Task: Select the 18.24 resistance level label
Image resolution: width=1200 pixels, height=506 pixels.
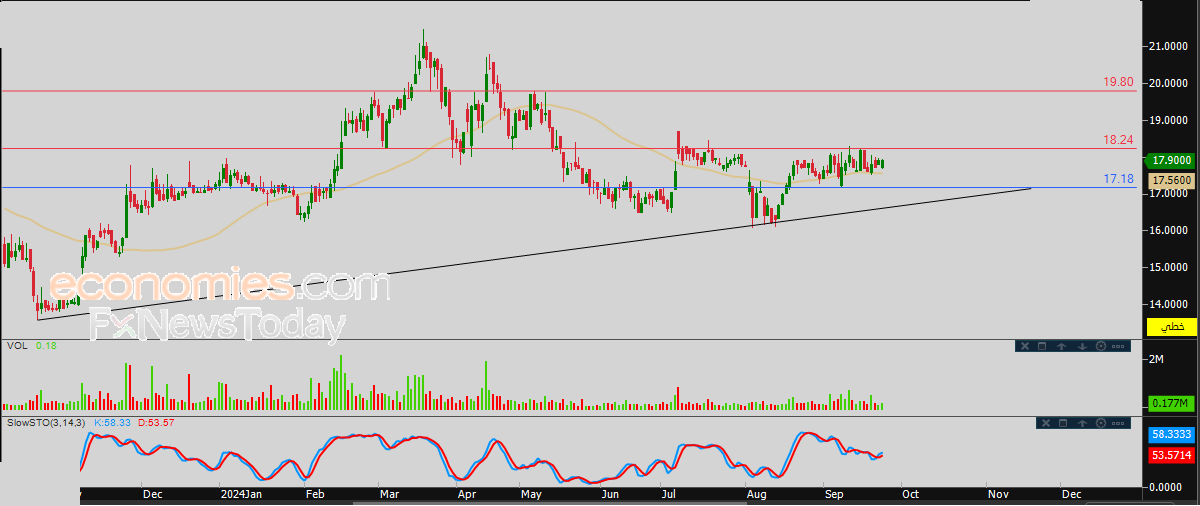Action: coord(1117,140)
